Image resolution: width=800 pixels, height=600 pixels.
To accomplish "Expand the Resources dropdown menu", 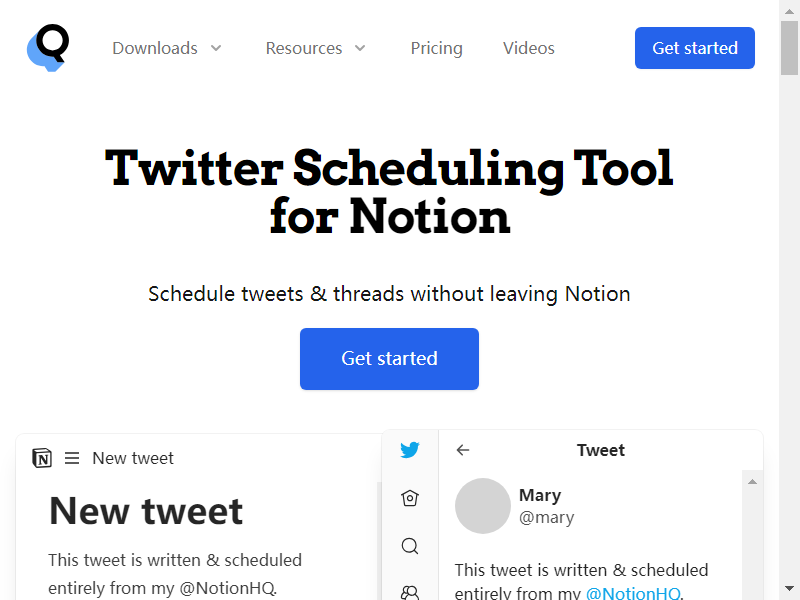I will [x=316, y=48].
